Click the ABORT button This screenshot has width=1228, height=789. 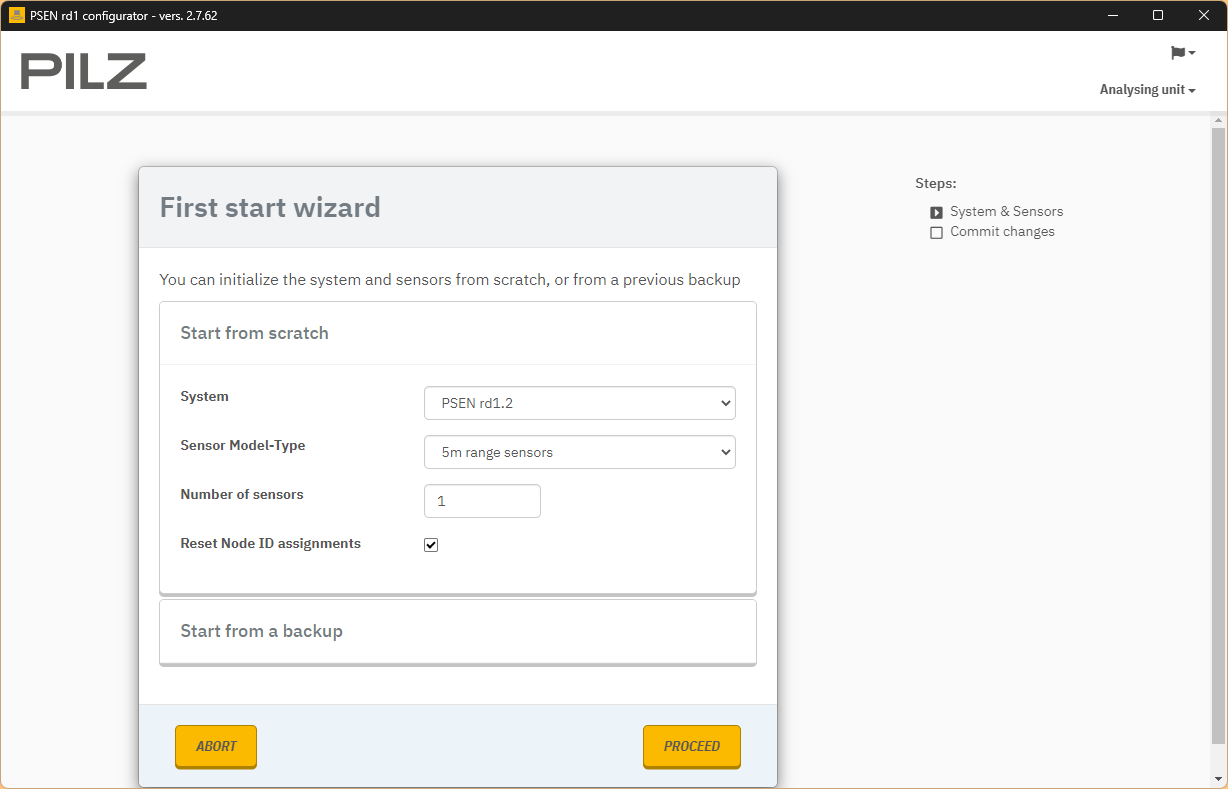(x=216, y=746)
